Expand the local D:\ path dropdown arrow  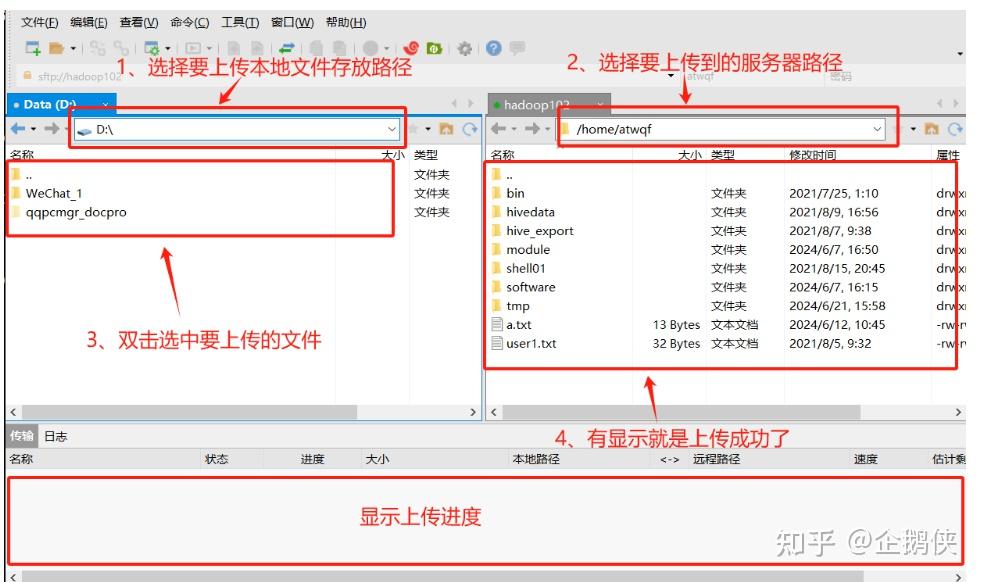click(391, 129)
